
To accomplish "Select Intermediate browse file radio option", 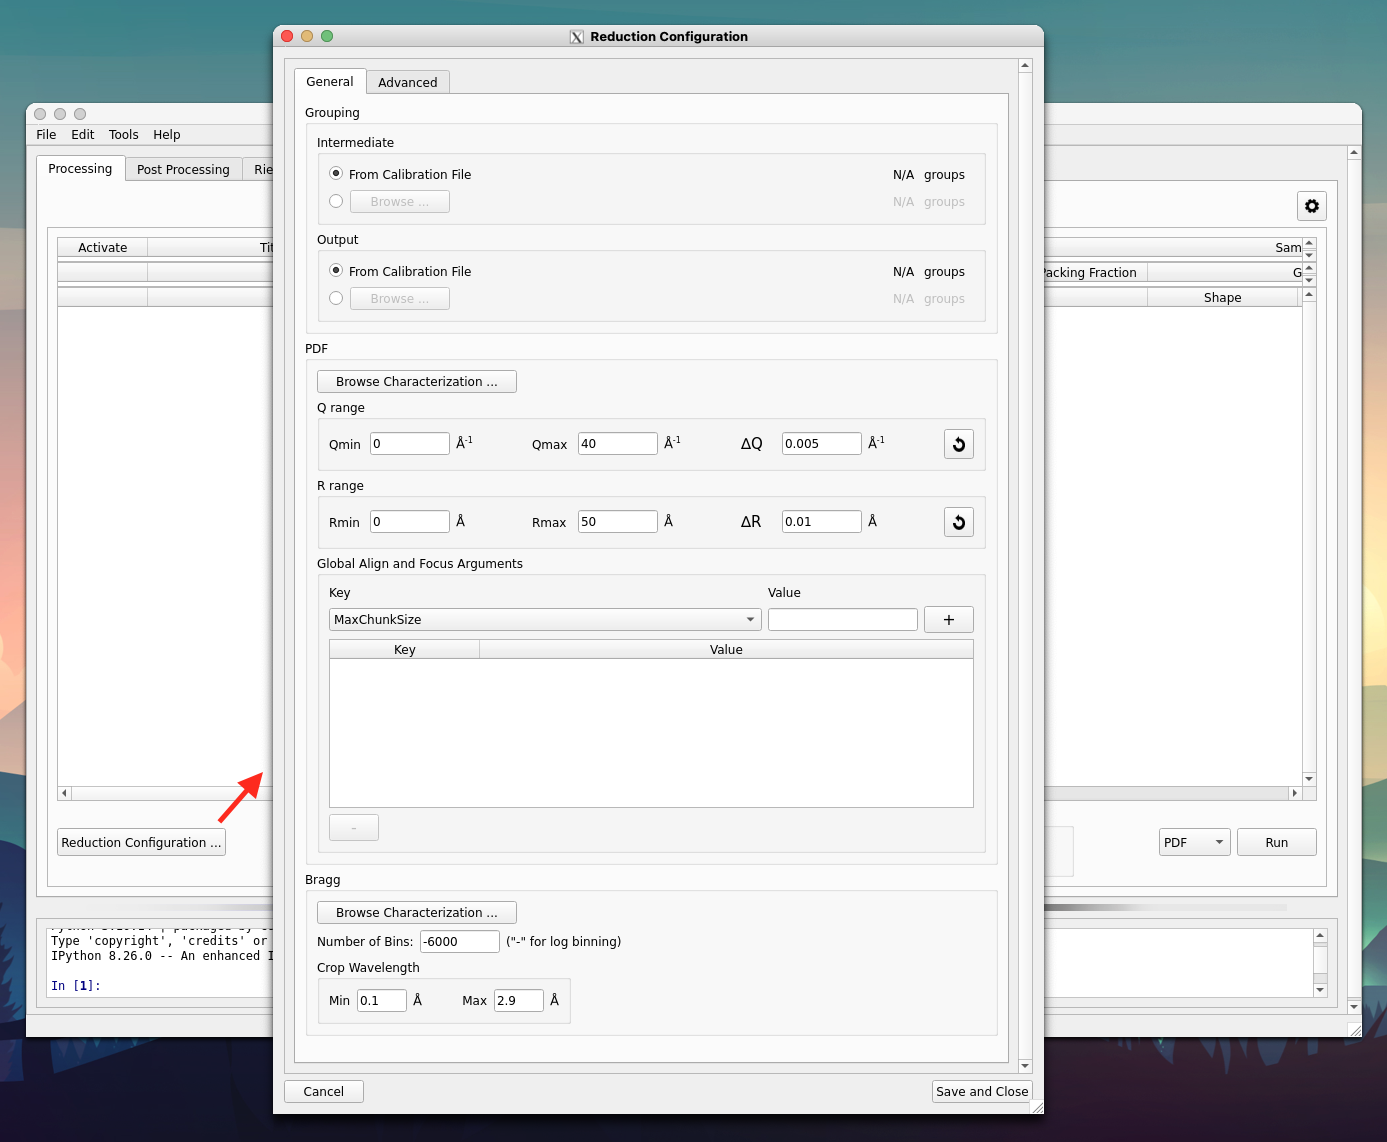I will point(336,201).
